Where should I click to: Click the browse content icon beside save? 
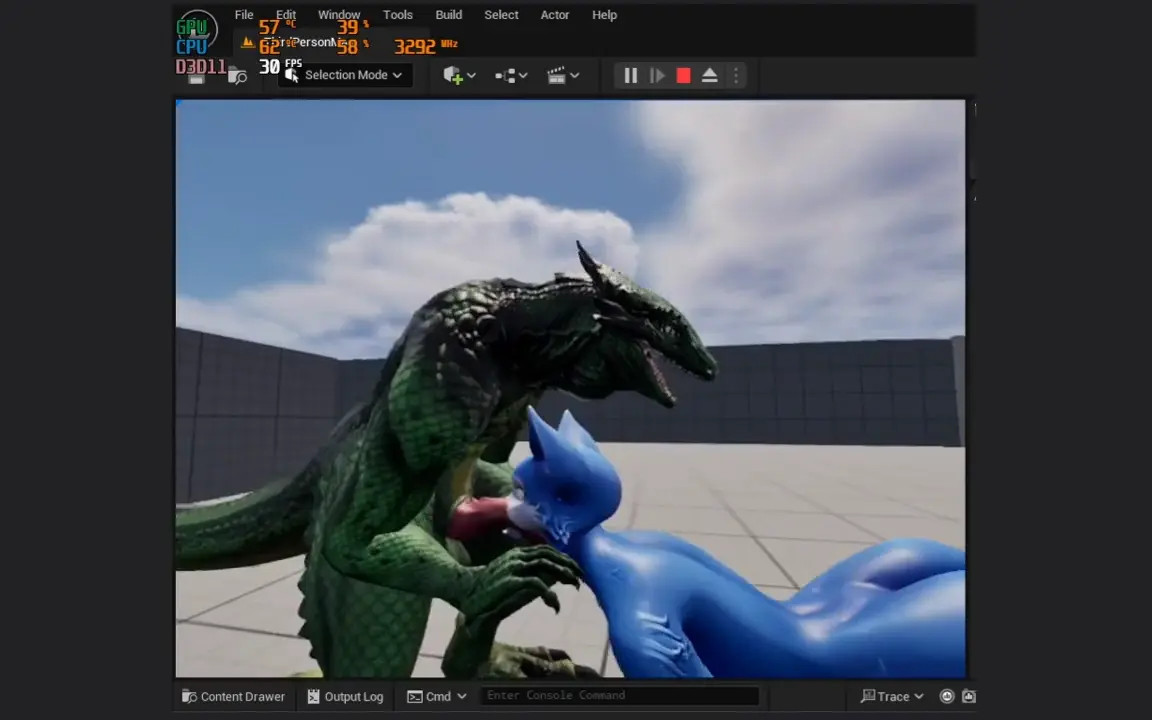237,76
